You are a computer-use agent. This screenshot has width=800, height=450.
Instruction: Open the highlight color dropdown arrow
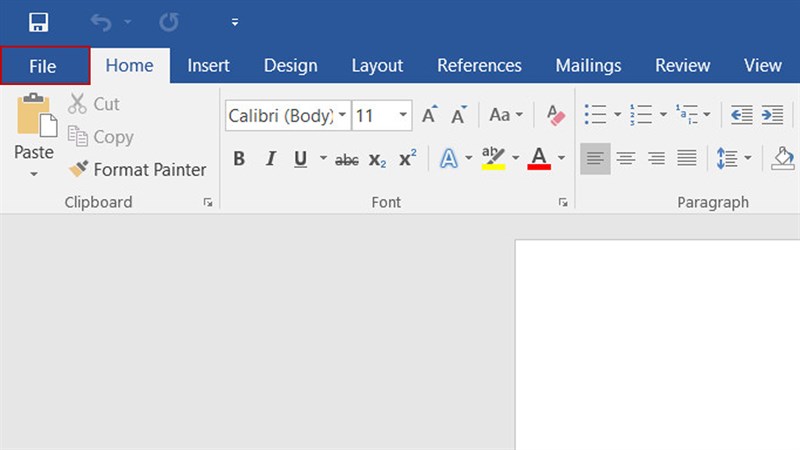[x=515, y=158]
